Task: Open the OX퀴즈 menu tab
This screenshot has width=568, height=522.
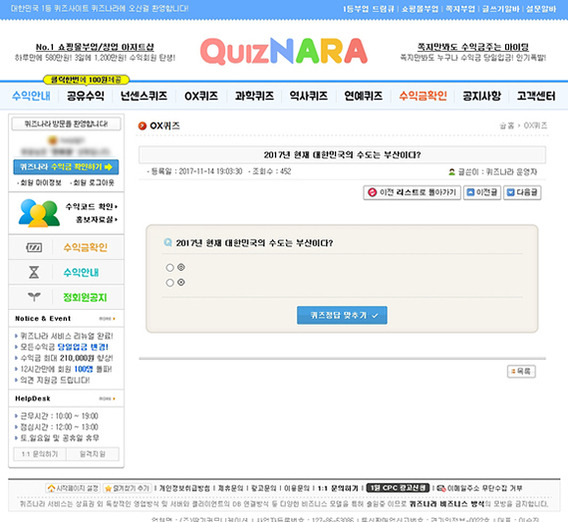Action: pyautogui.click(x=201, y=96)
